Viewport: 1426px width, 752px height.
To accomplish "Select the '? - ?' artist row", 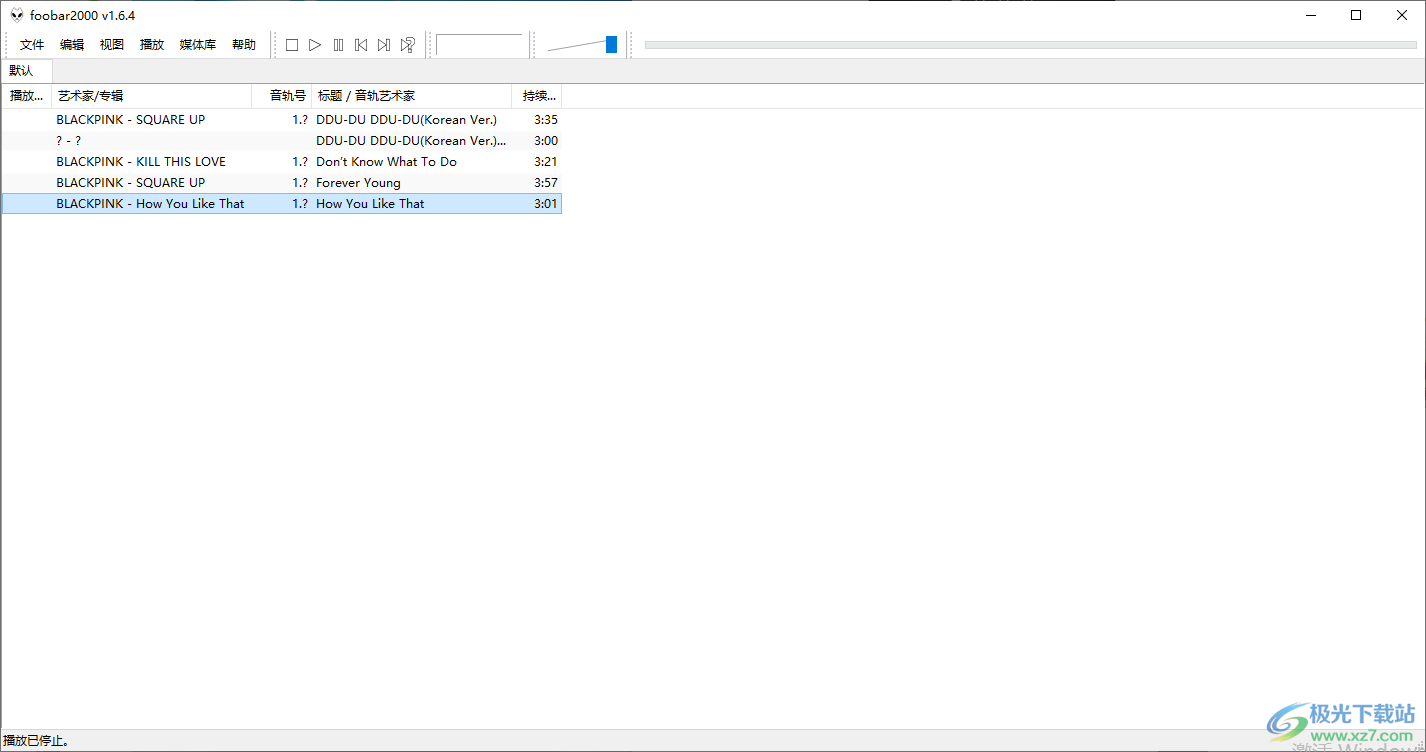I will pyautogui.click(x=282, y=141).
